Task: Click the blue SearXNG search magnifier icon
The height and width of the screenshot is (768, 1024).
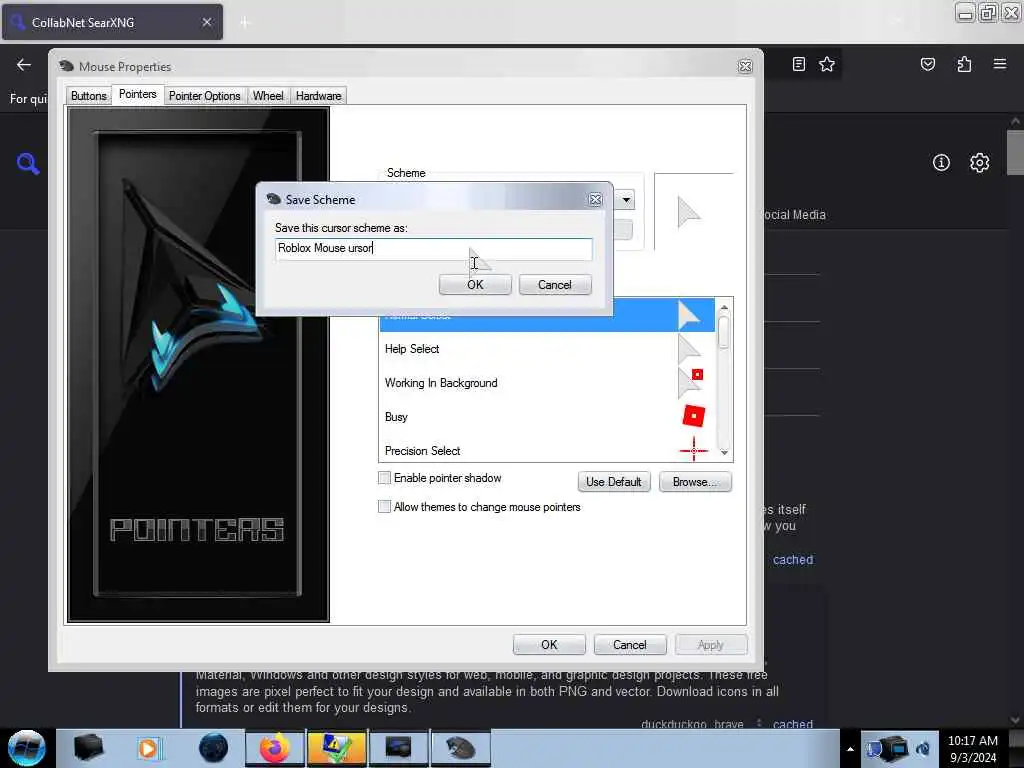Action: [x=27, y=163]
